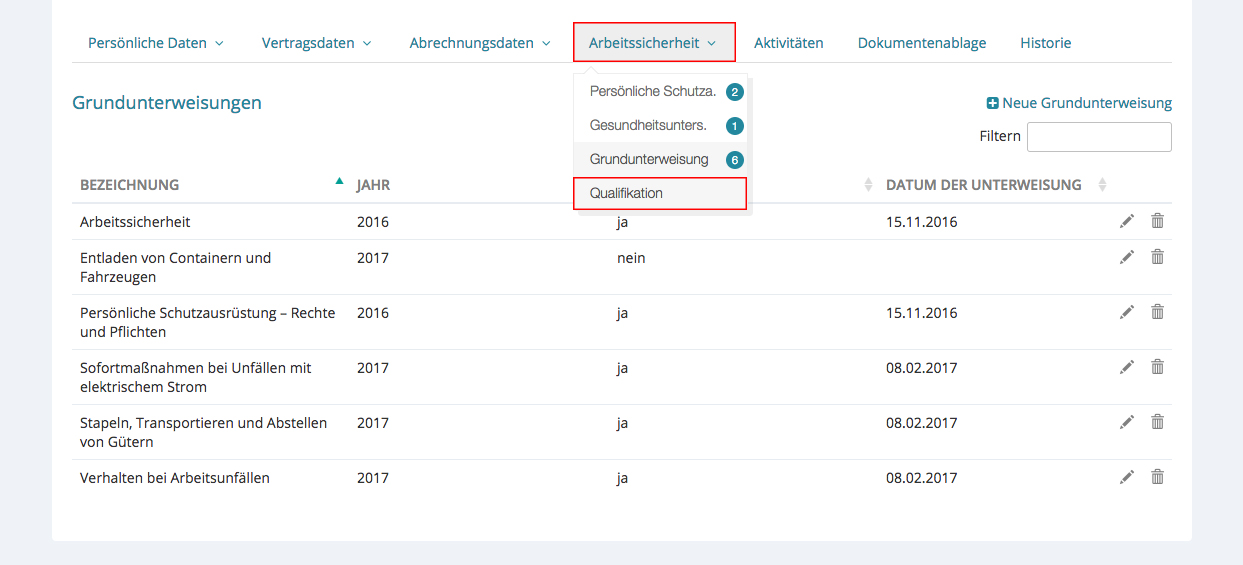
Task: Edit the Arbeitssicherheit row with pencil icon
Action: [x=1127, y=221]
